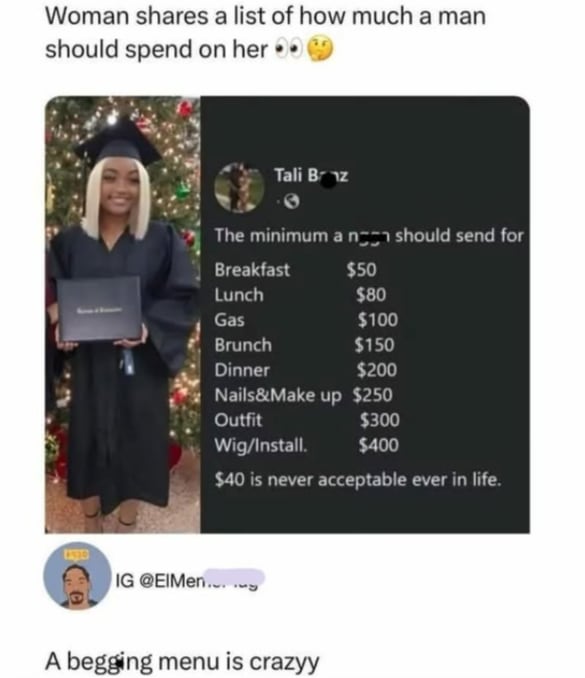
Task: Select the Gas $100 row
Action: 306,320
